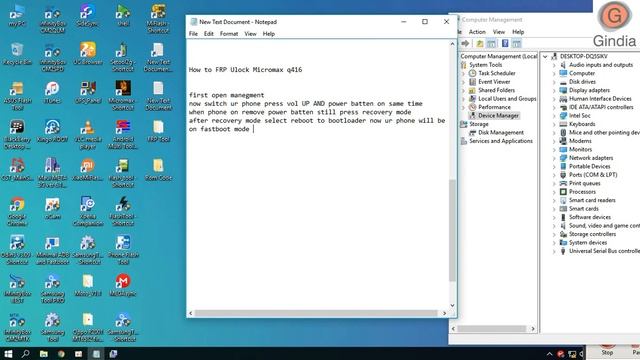This screenshot has width=640, height=360.
Task: Open File Explorer from the taskbar
Action: point(43,353)
